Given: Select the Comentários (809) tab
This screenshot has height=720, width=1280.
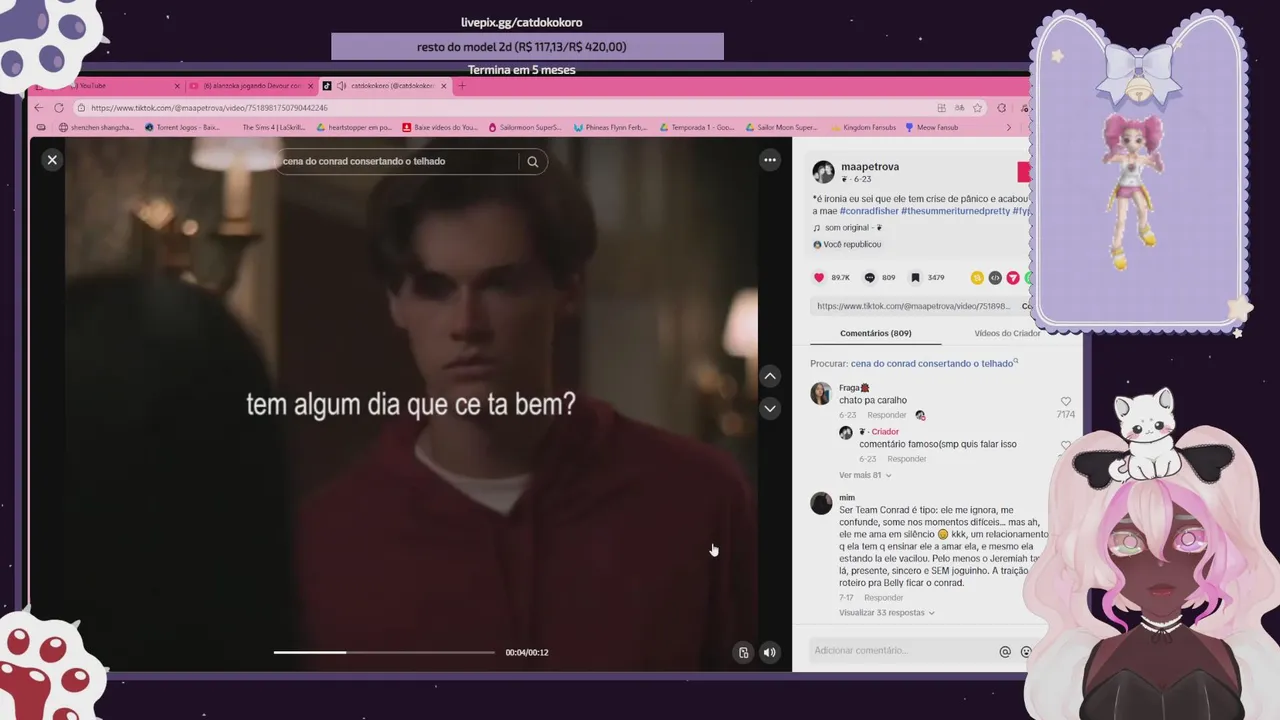Looking at the screenshot, I should [876, 333].
